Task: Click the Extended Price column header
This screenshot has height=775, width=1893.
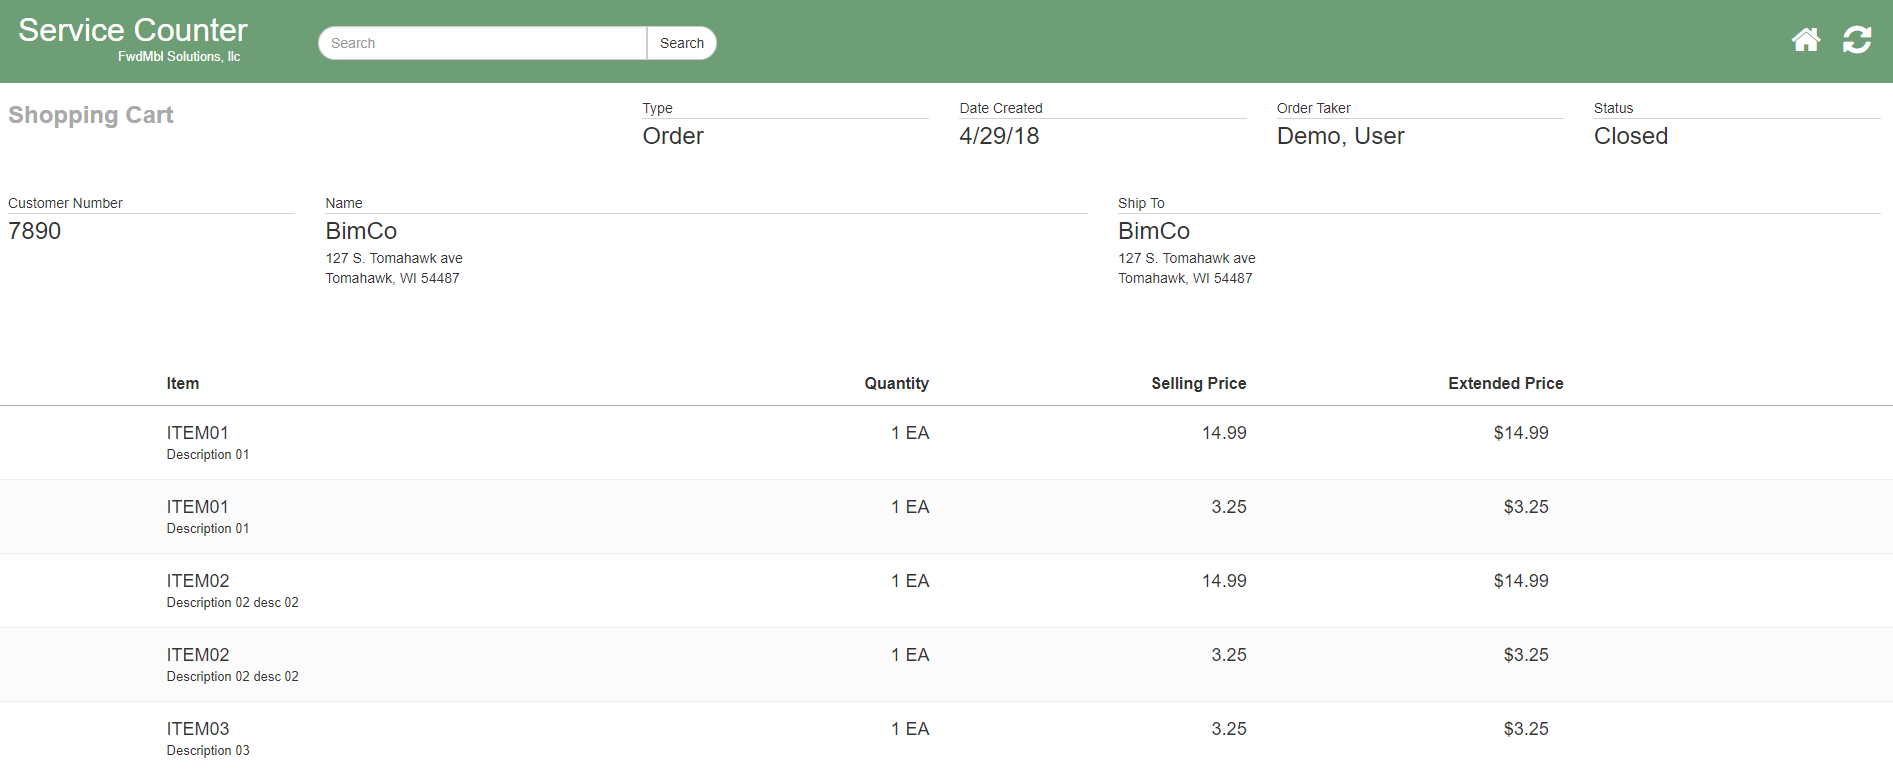Action: 1505,383
